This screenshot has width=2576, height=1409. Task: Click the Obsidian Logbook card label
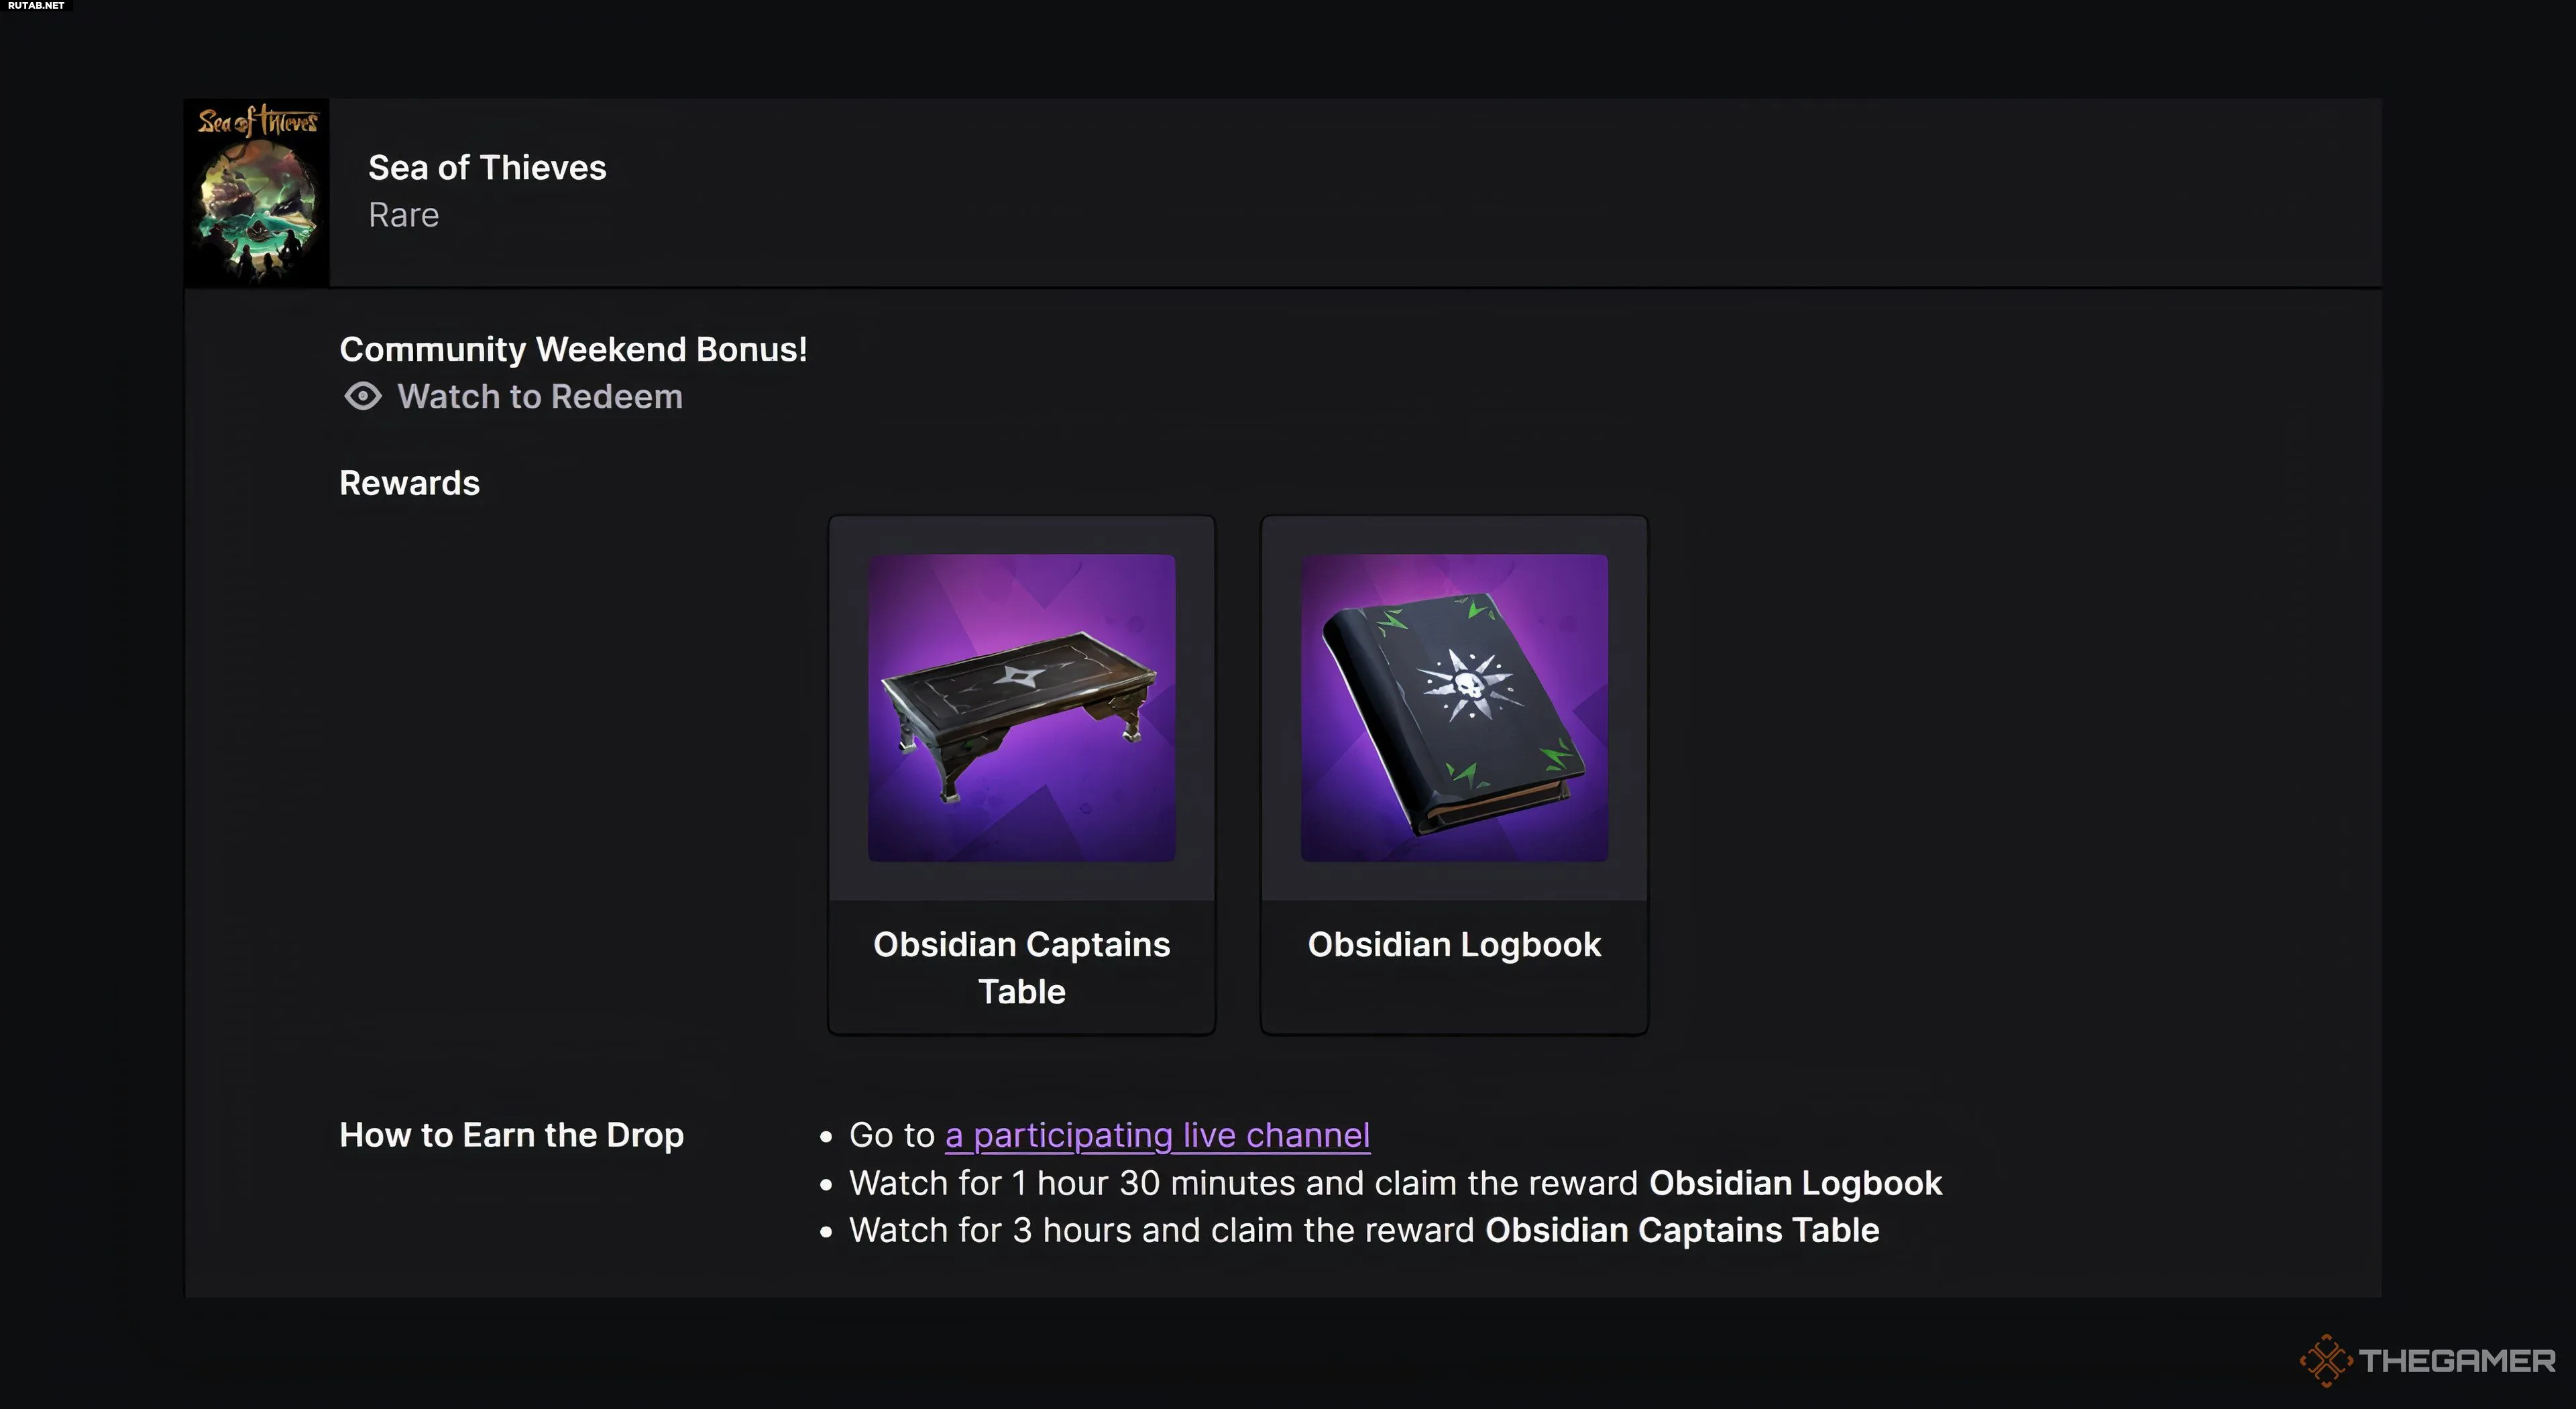click(x=1454, y=945)
